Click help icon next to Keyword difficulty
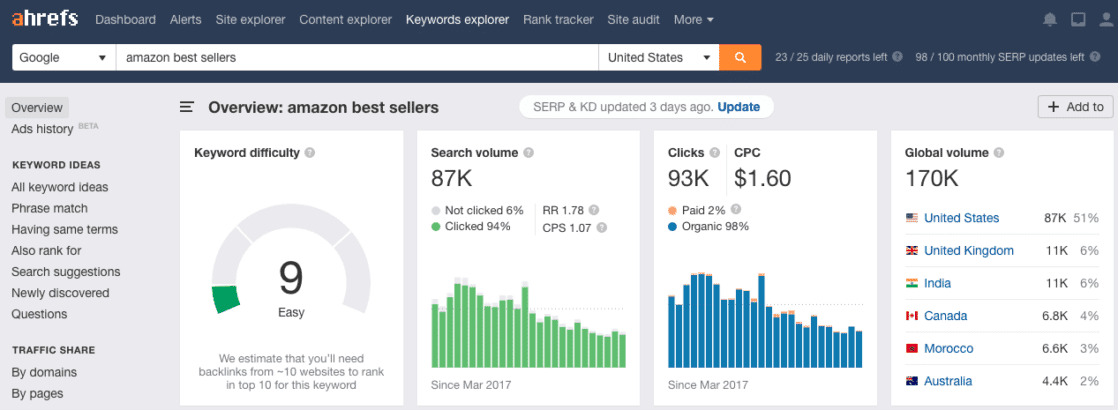1118x410 pixels. coord(309,153)
